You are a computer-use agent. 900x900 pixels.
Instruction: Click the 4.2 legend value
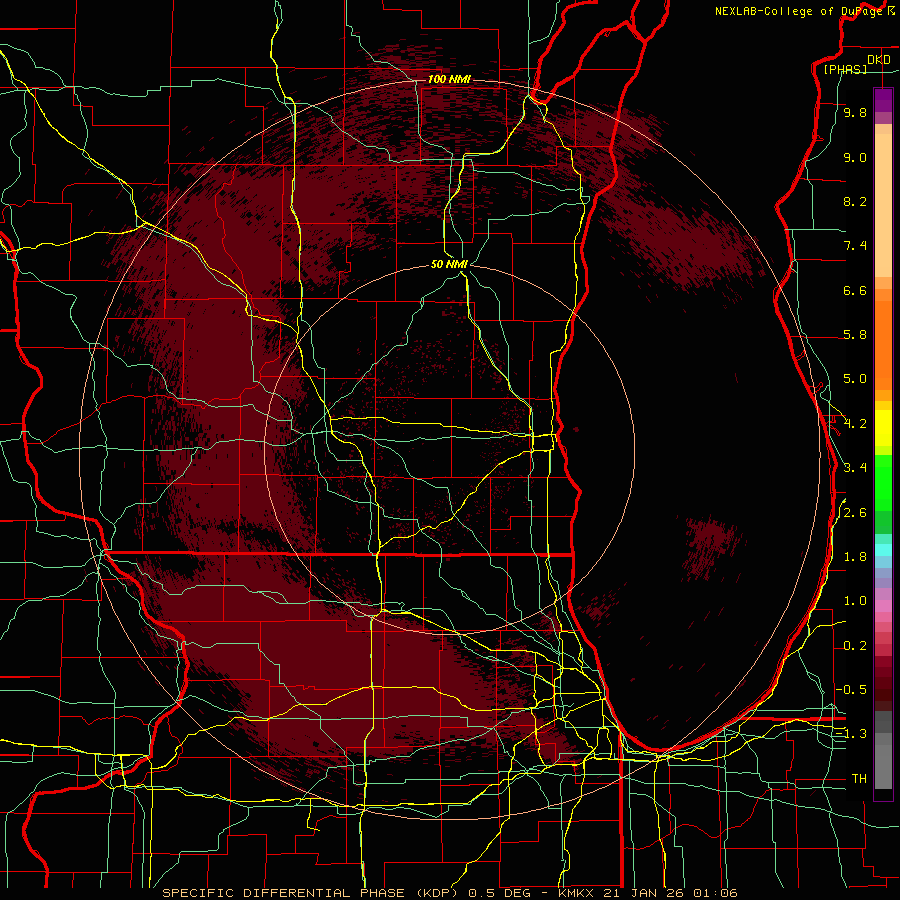855,424
